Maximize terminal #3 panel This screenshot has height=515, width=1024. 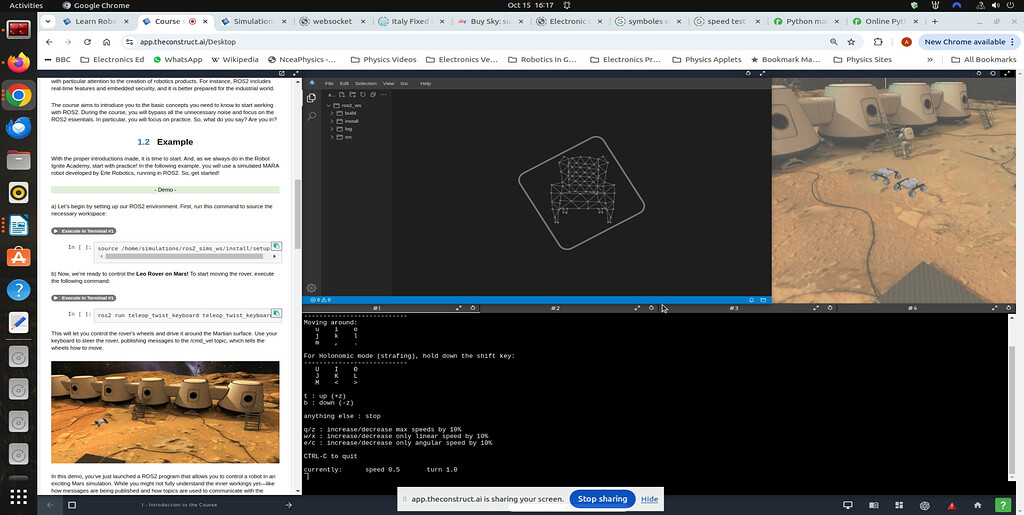[816, 307]
